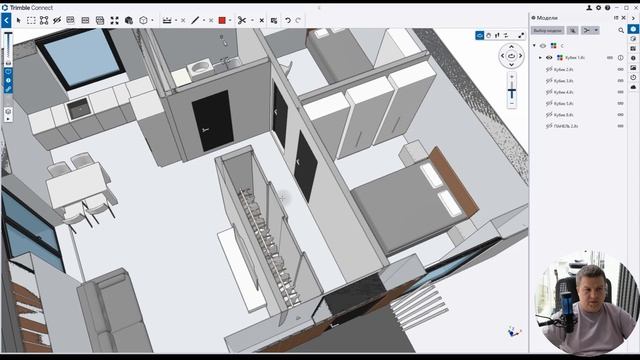640x360 pixels.
Task: Click the undo arrow
Action: point(288,20)
